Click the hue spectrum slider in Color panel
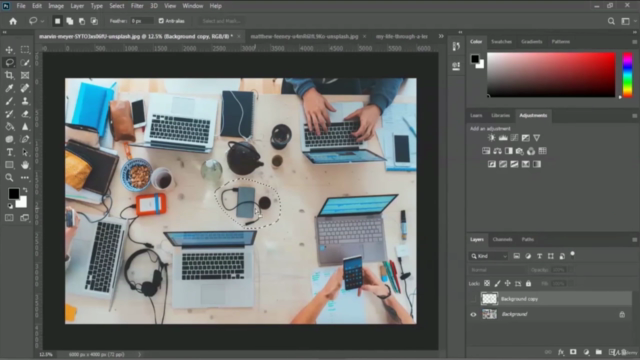Screen dimensions: 640x360 (x=627, y=75)
